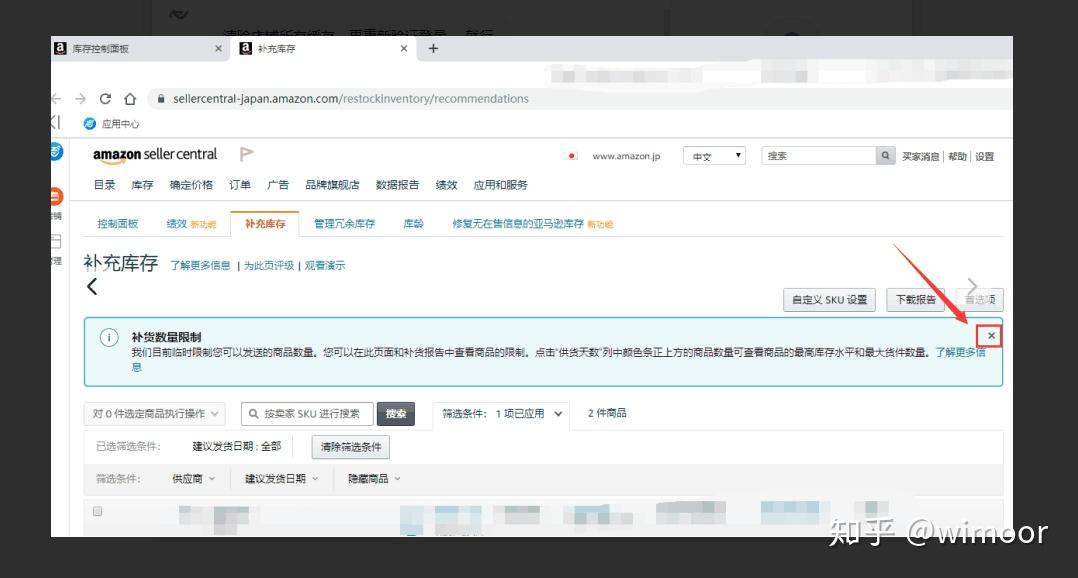The height and width of the screenshot is (578, 1078).
Task: Open 对 0 件选定商品执行操作 dropdown
Action: pos(155,414)
